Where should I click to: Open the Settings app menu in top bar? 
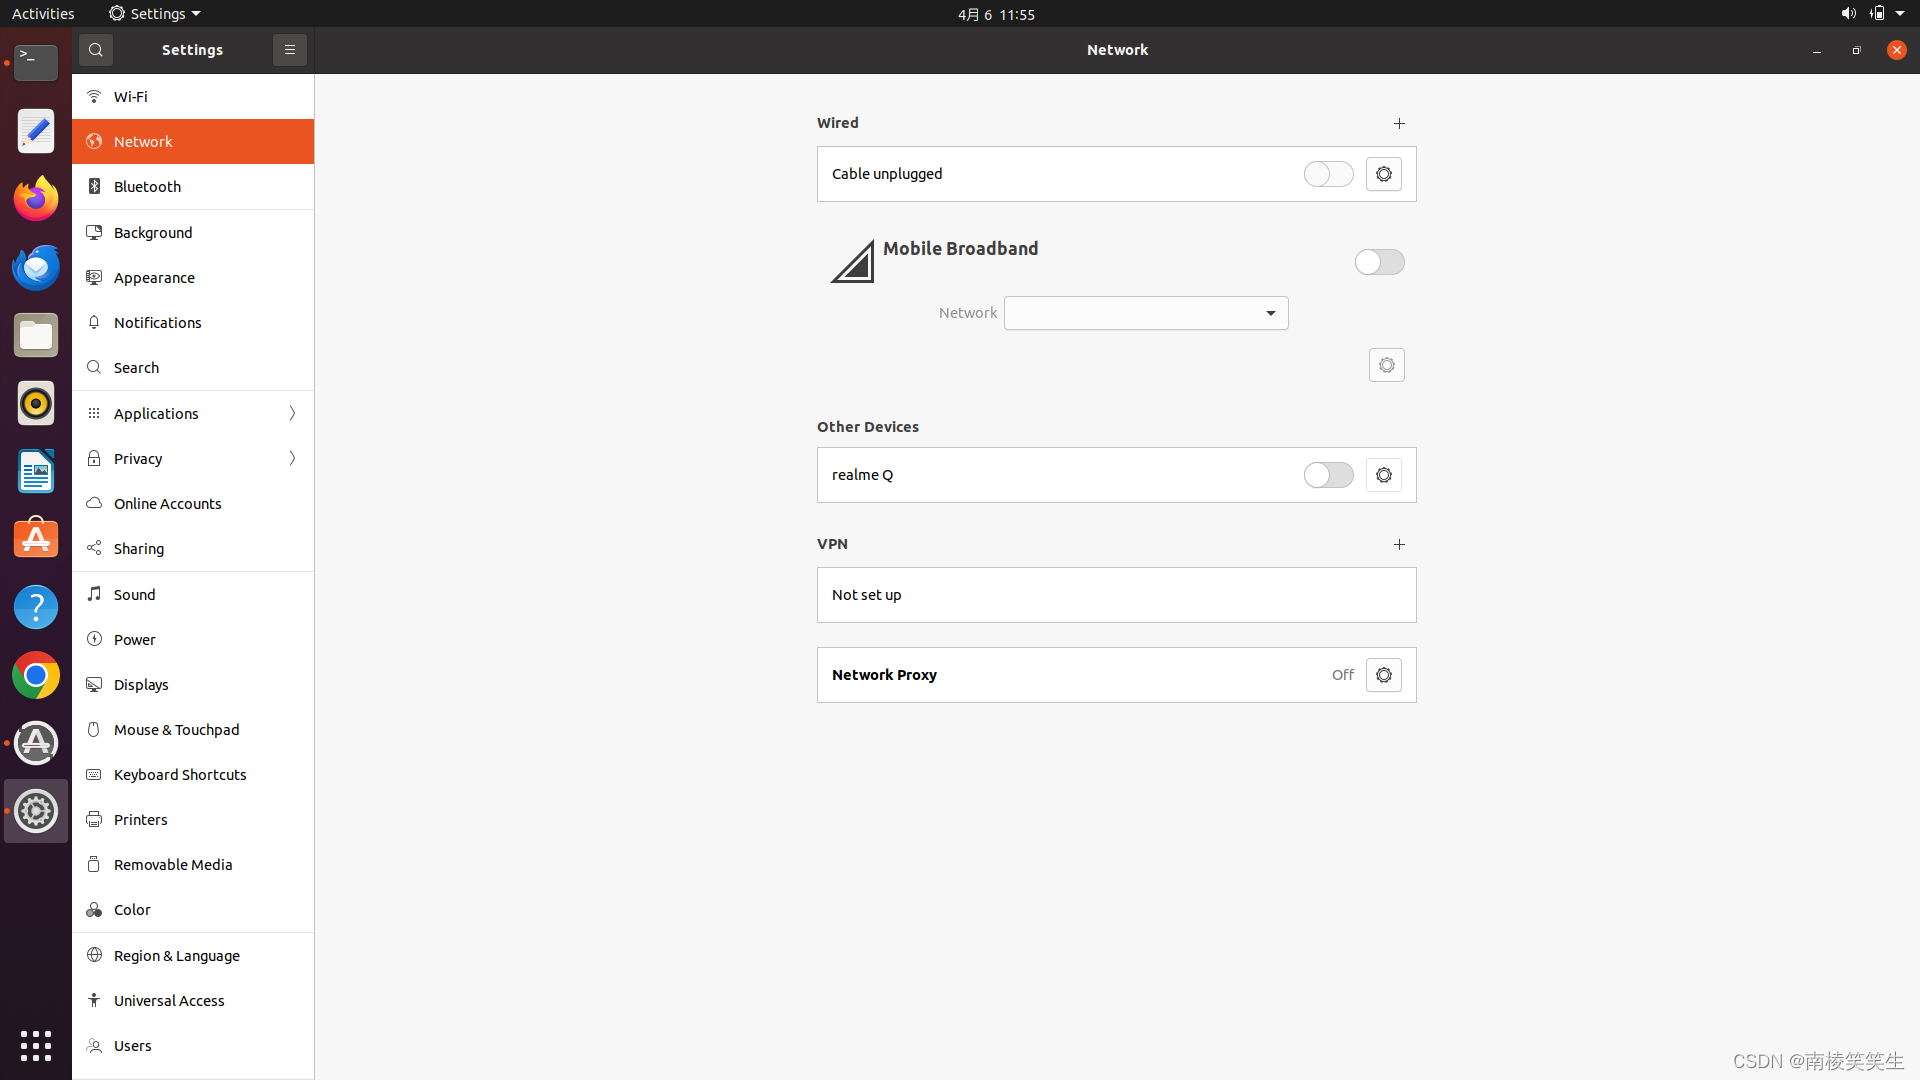pyautogui.click(x=155, y=14)
